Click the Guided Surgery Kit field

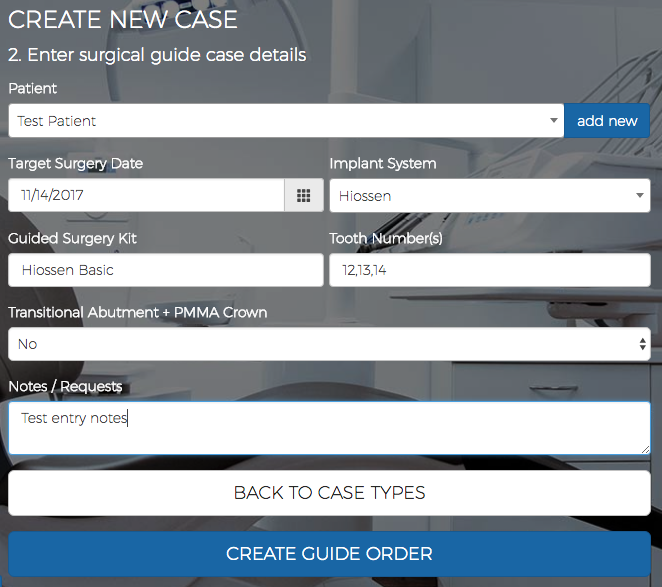(x=166, y=270)
